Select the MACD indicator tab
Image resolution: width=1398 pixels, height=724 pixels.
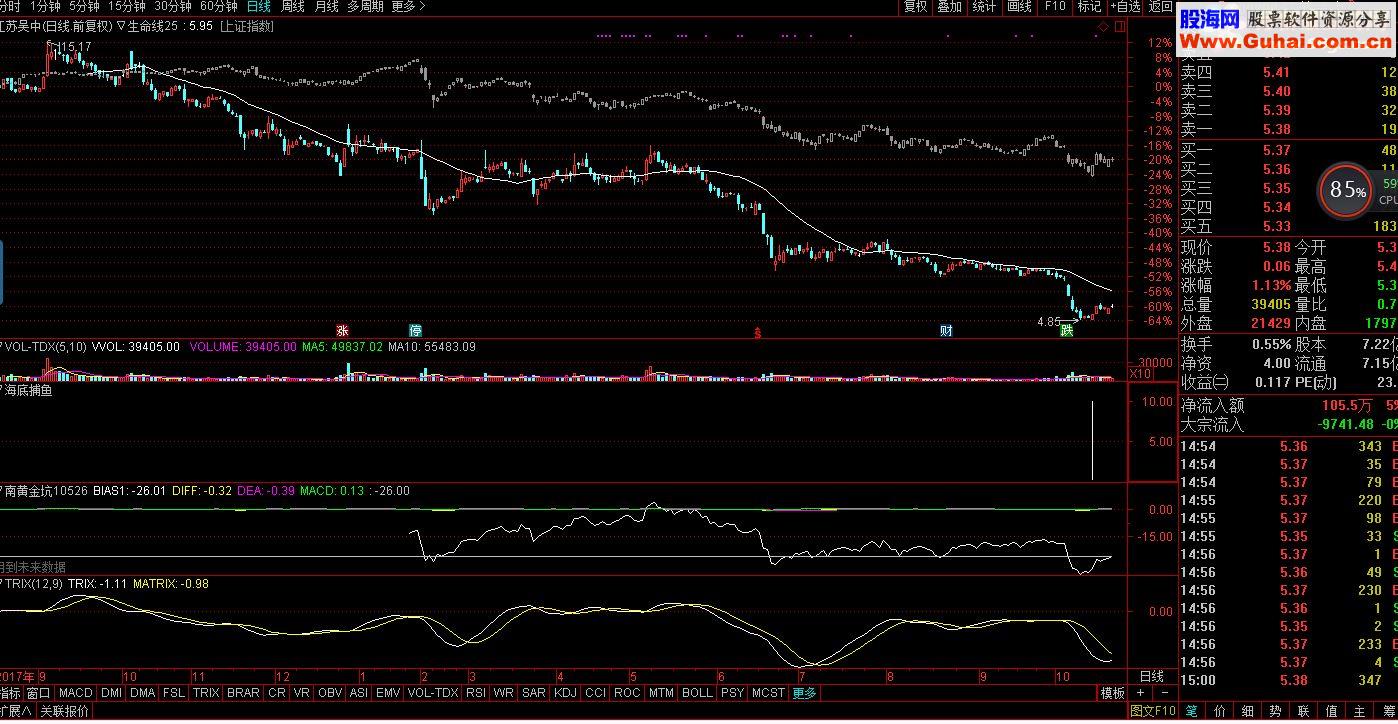[75, 692]
